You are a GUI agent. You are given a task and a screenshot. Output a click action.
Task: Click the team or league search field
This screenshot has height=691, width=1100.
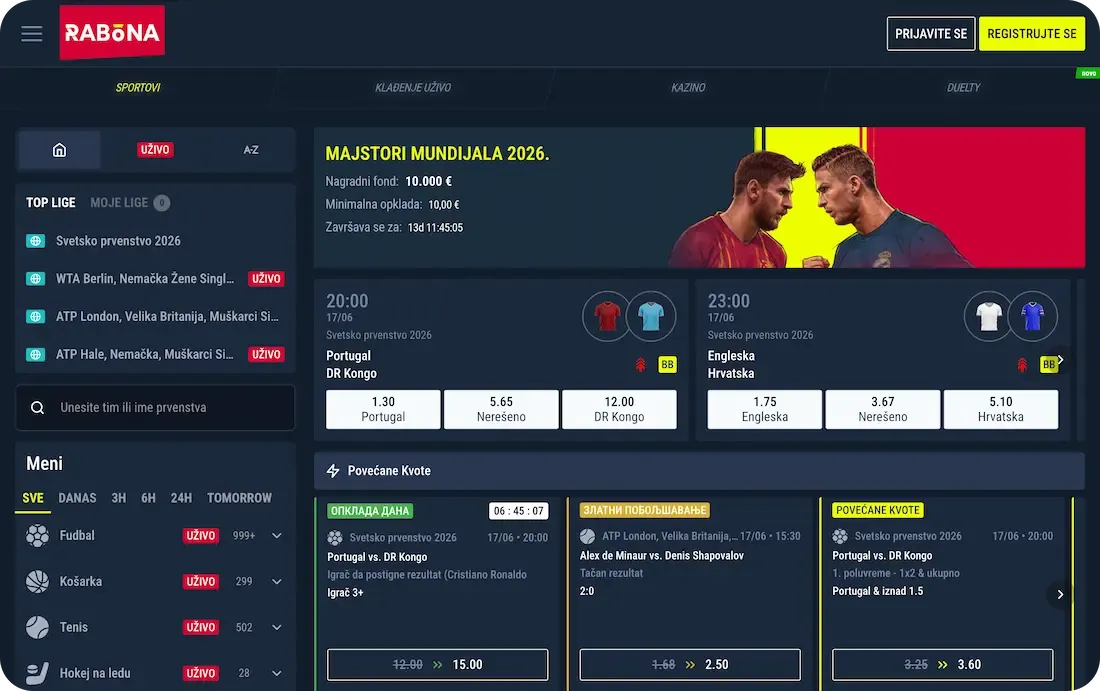(155, 408)
